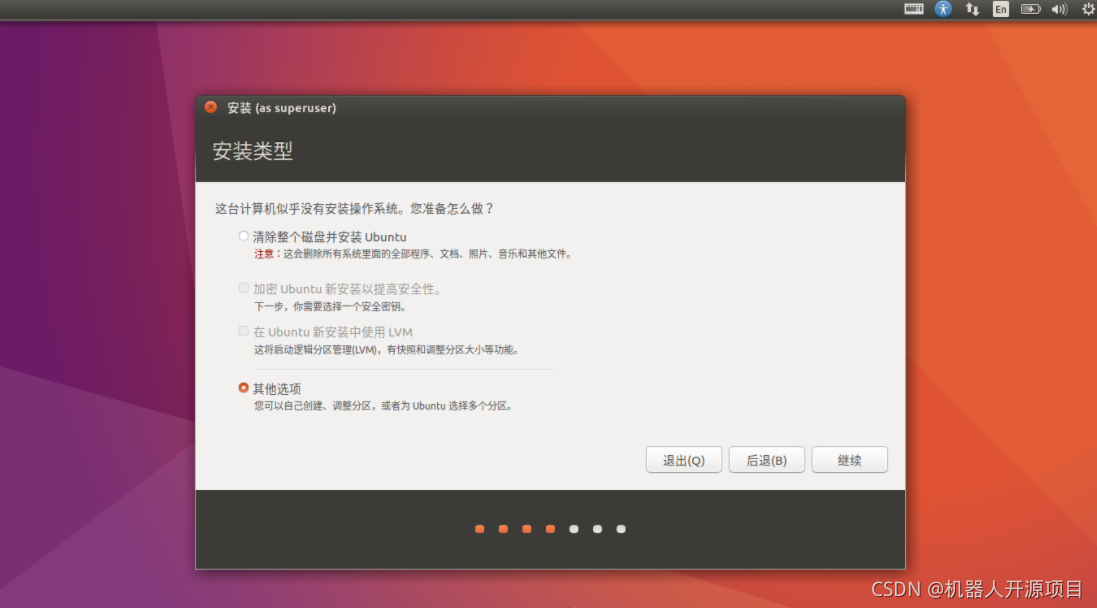Open the keyboard indicator in top panel

click(914, 9)
